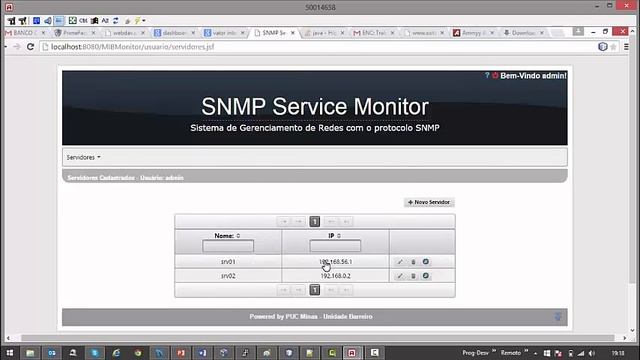Select the 192.168.0.2 IP cell
The width and height of the screenshot is (640, 360).
click(x=335, y=276)
